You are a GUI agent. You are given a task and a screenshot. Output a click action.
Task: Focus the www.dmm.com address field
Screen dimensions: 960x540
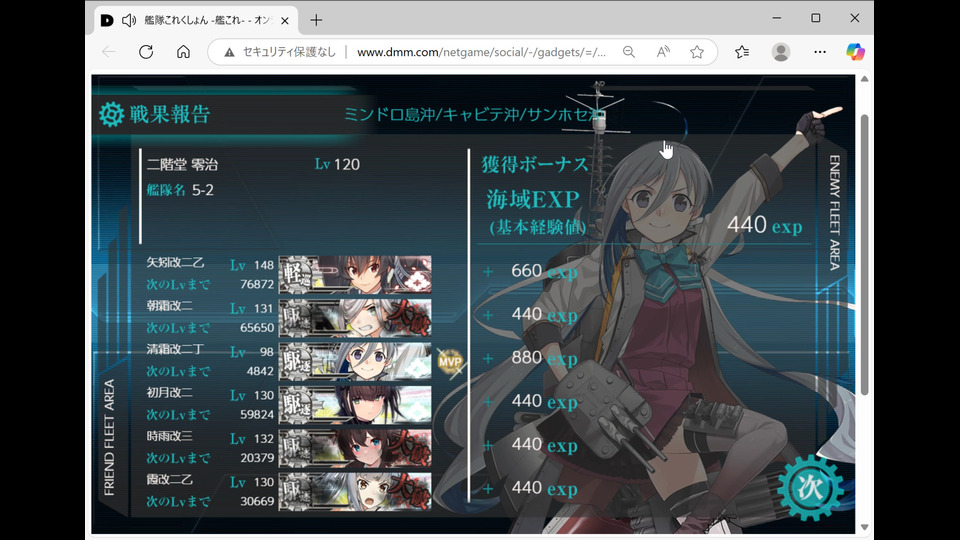[481, 52]
